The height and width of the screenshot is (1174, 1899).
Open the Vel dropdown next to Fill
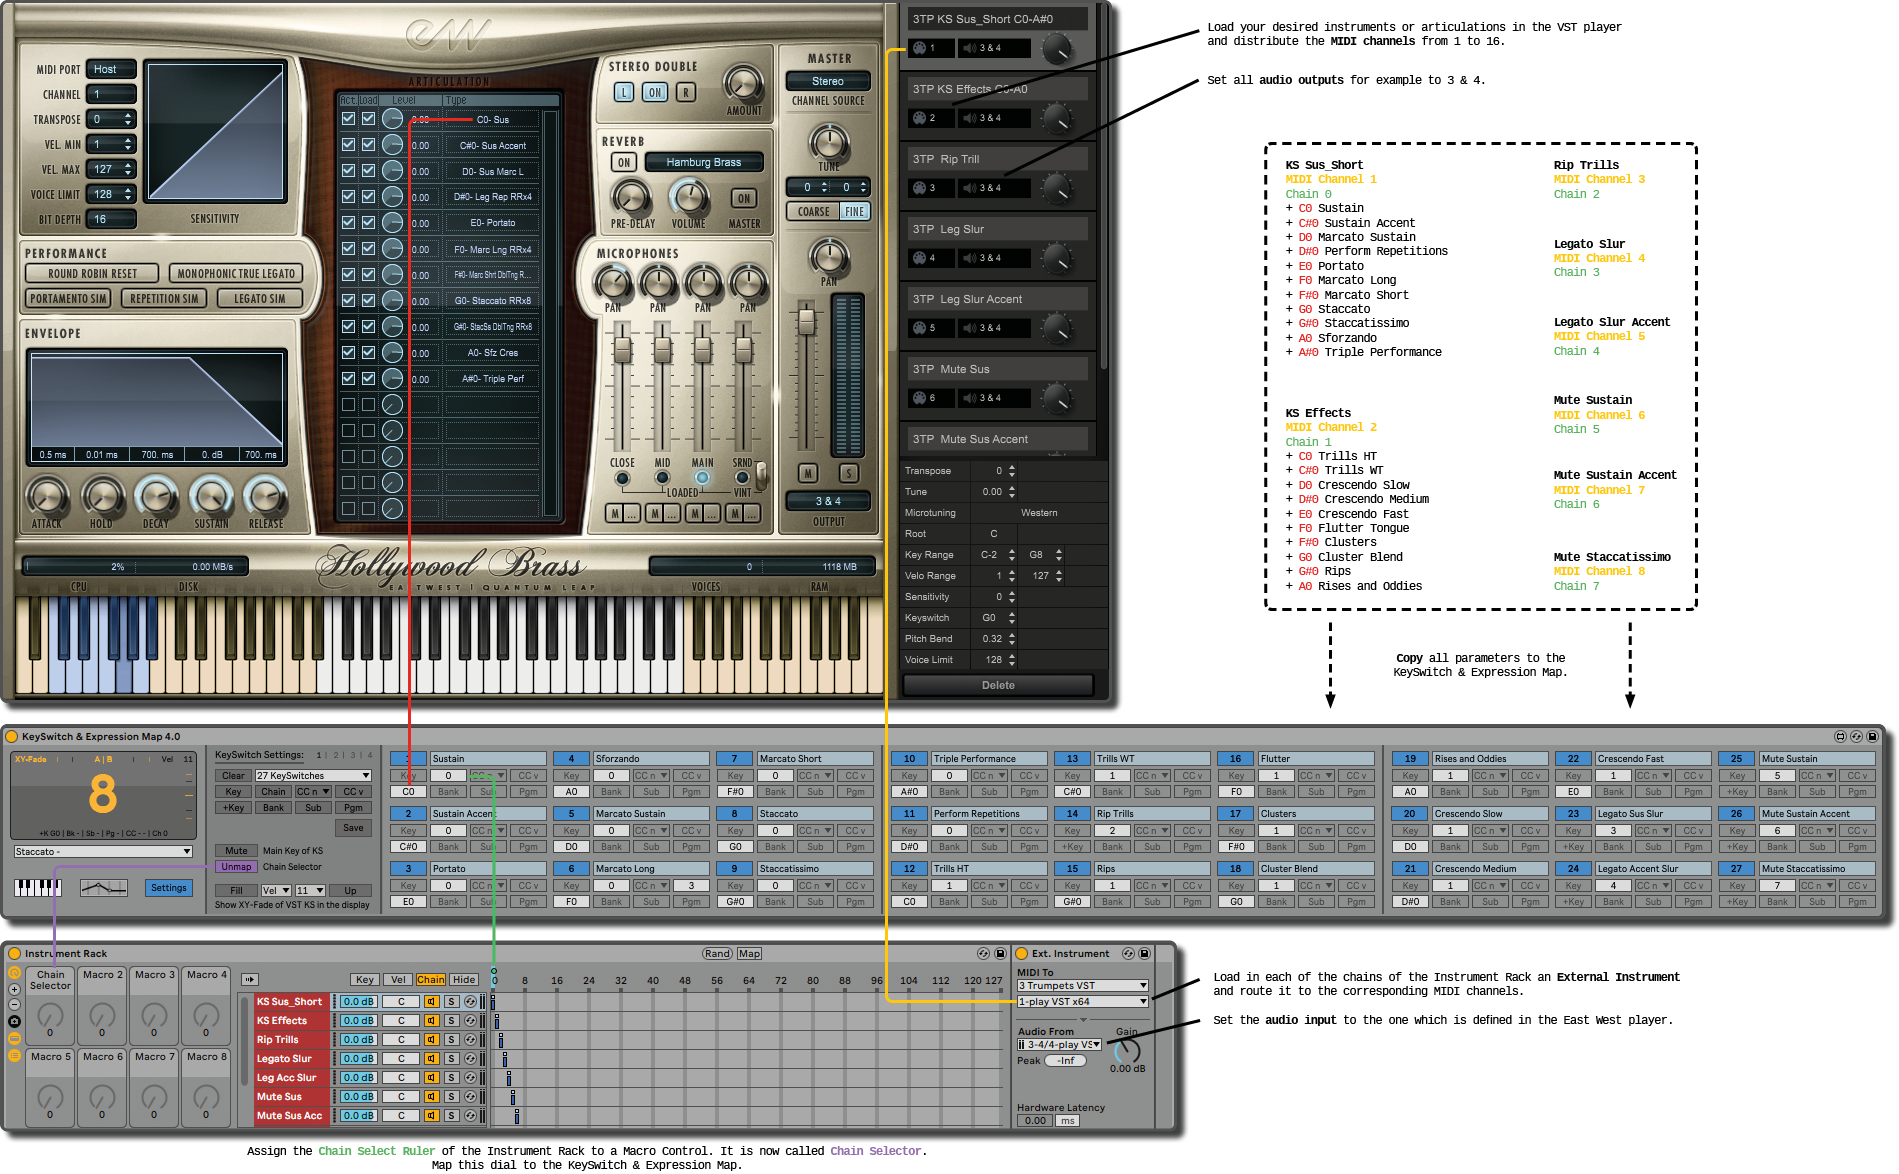pyautogui.click(x=275, y=890)
